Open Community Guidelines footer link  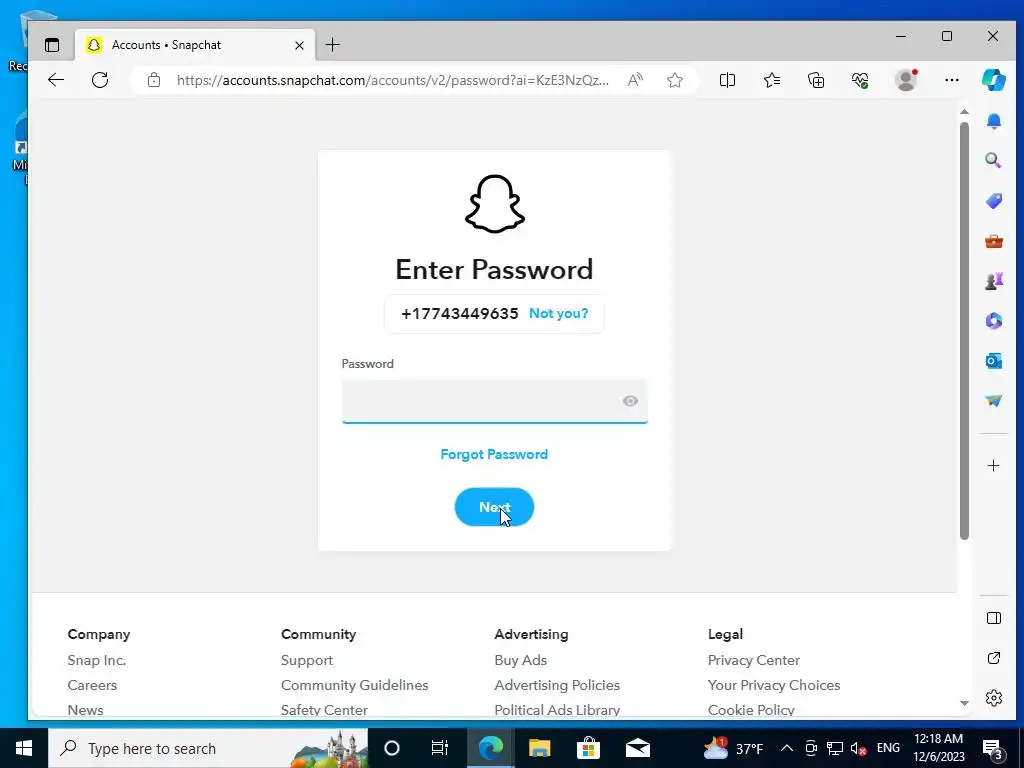point(355,685)
